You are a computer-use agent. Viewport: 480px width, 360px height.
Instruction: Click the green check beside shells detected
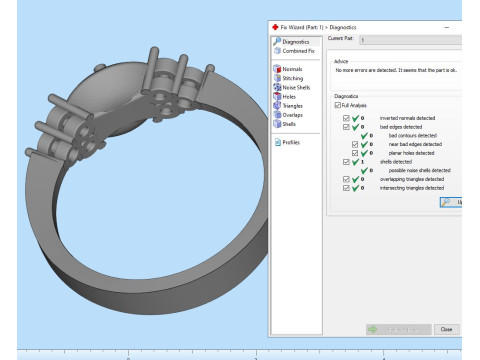click(x=355, y=162)
